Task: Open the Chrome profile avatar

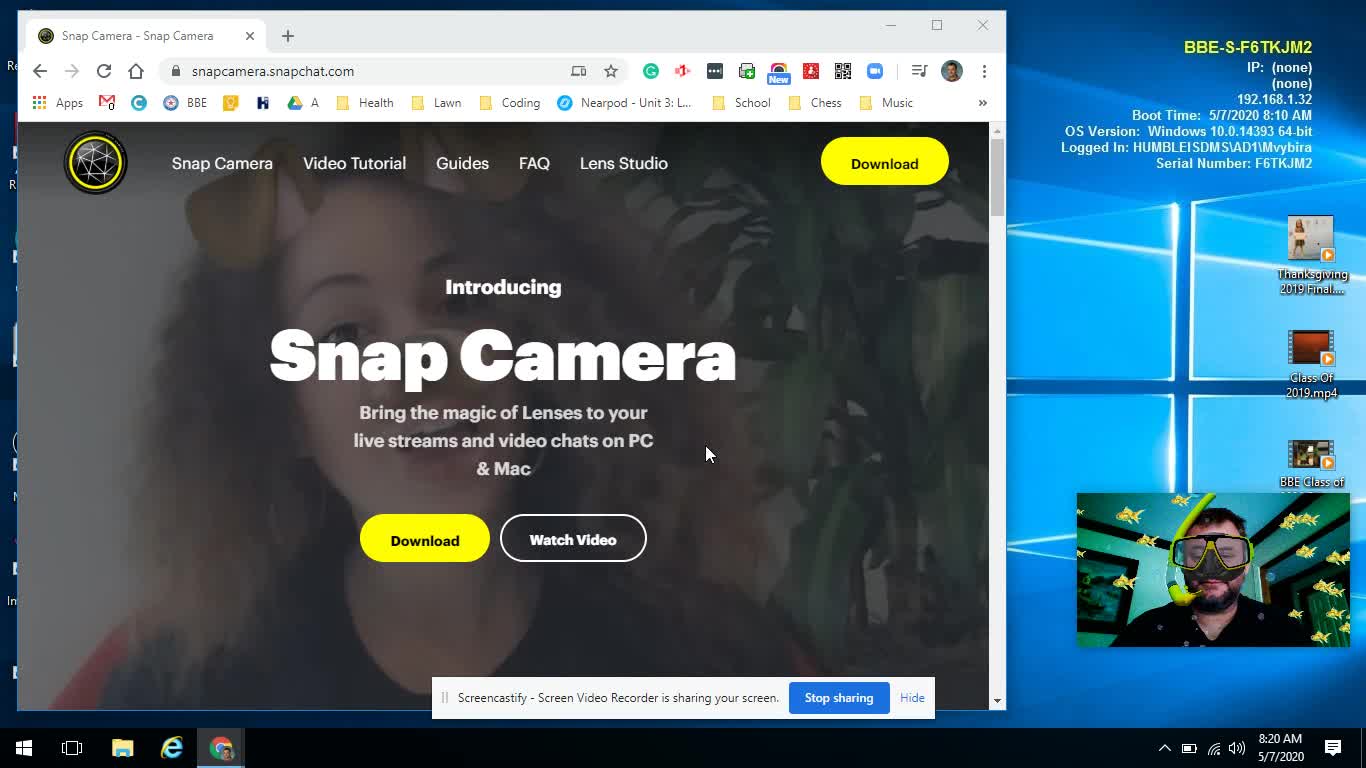Action: click(952, 71)
